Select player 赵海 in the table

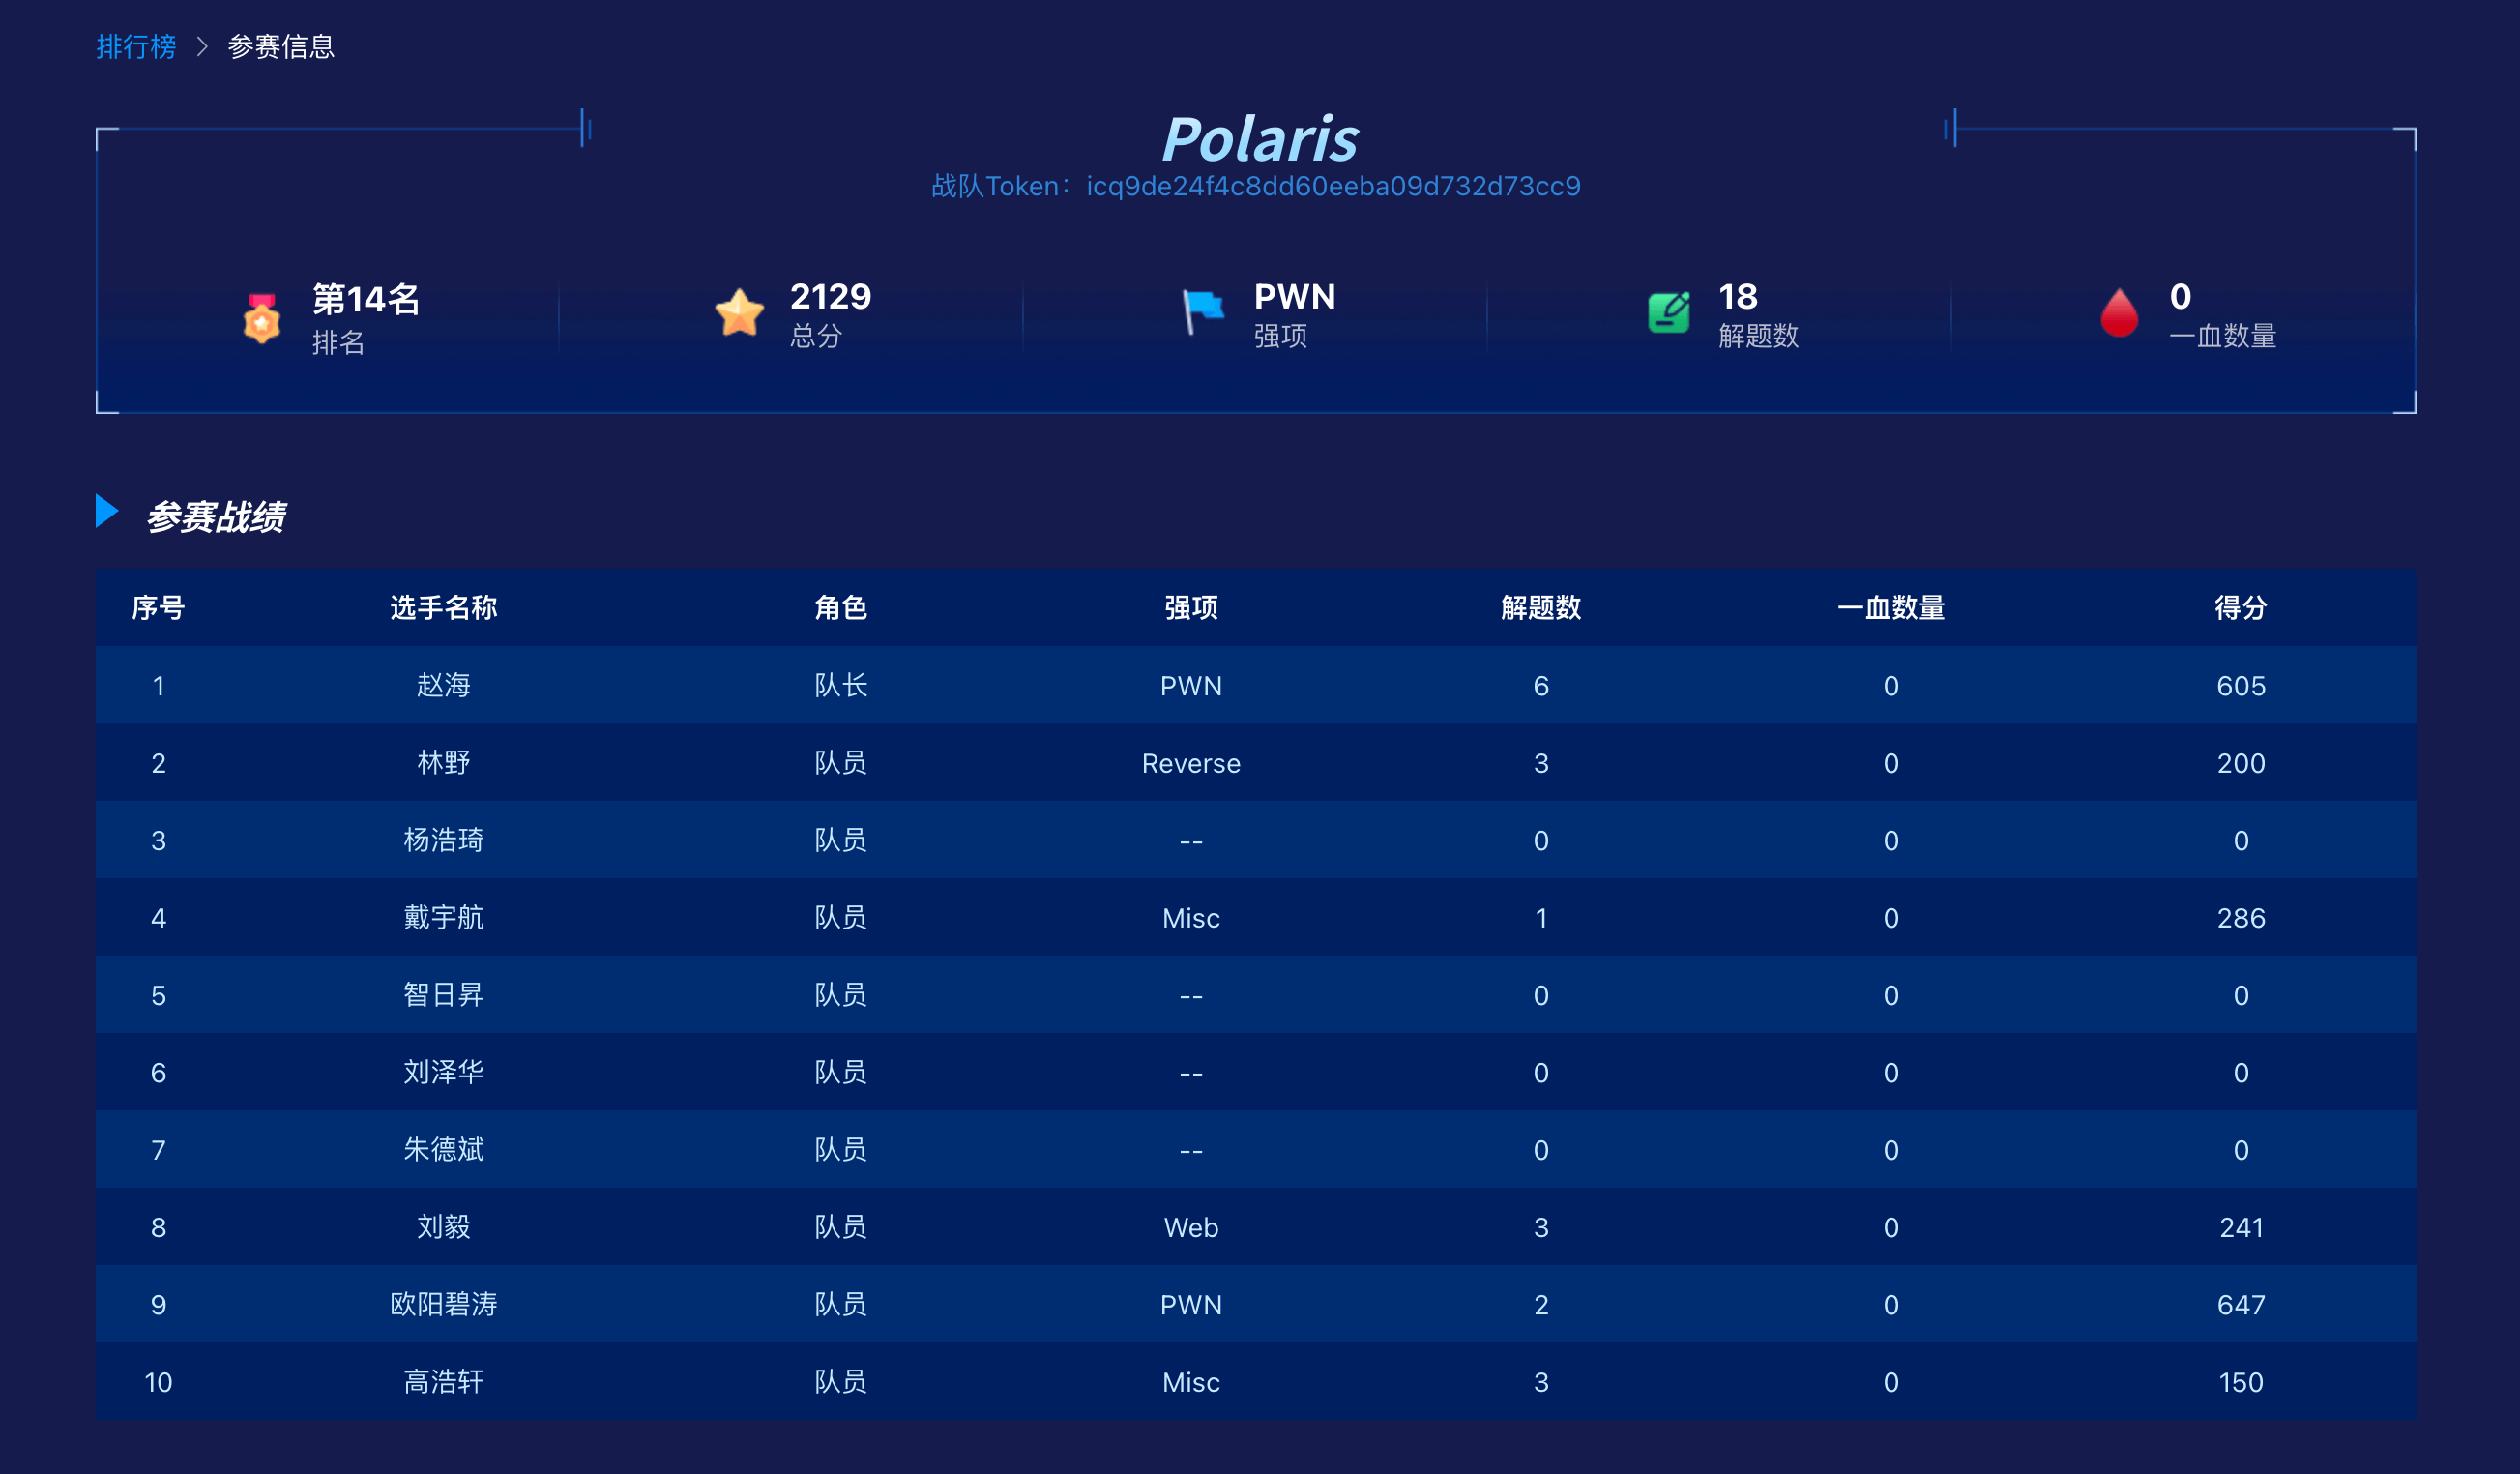tap(443, 686)
